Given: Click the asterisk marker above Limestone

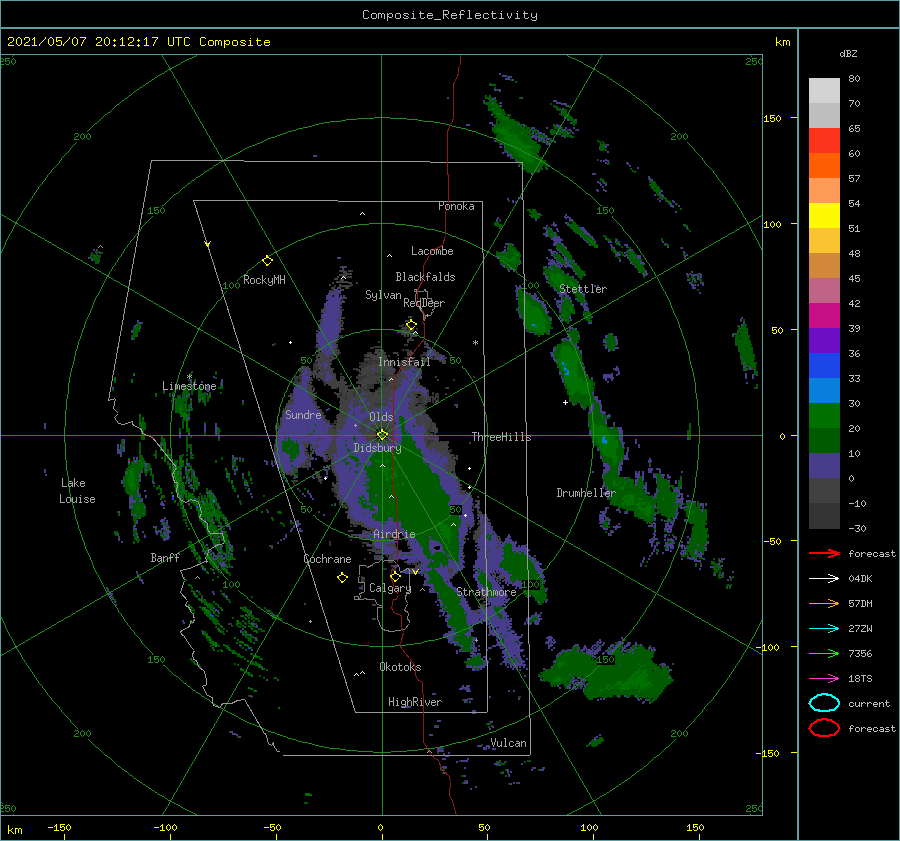Looking at the screenshot, I should (x=189, y=377).
